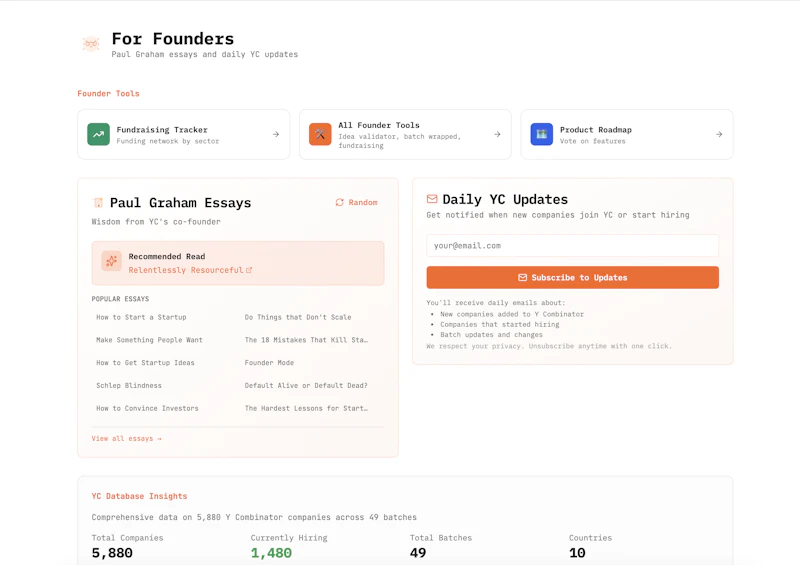This screenshot has width=800, height=565.
Task: Click the Random refresh icon
Action: [x=339, y=202]
